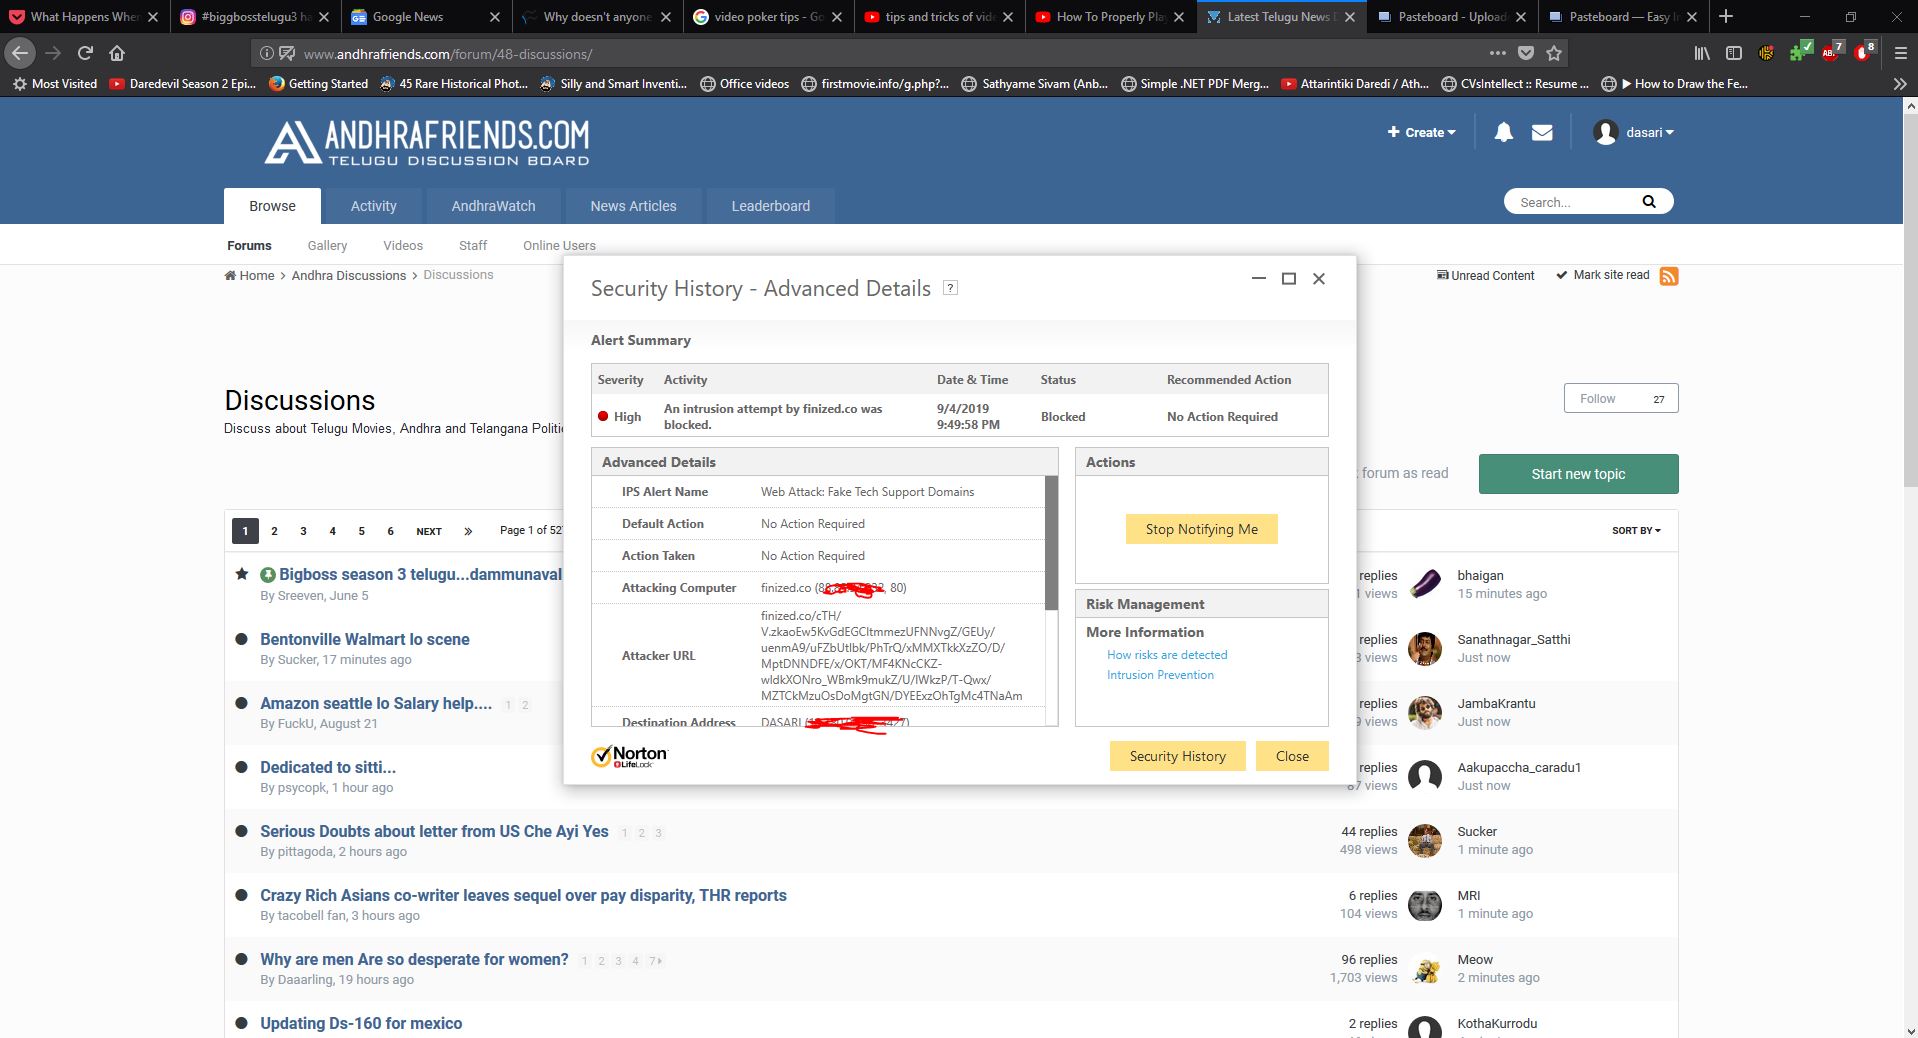Screen dimensions: 1918x1038
Task: Click the Start new topic button
Action: tap(1578, 474)
